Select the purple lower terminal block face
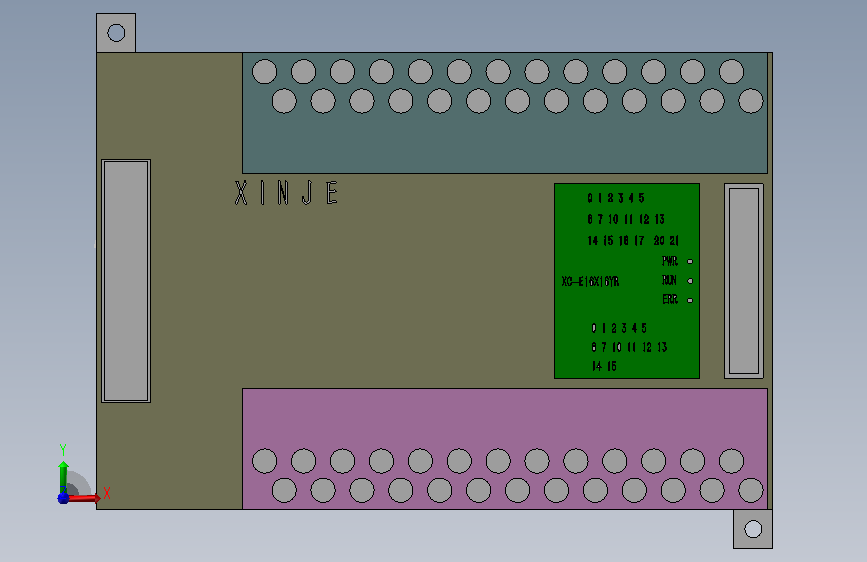 (x=505, y=449)
